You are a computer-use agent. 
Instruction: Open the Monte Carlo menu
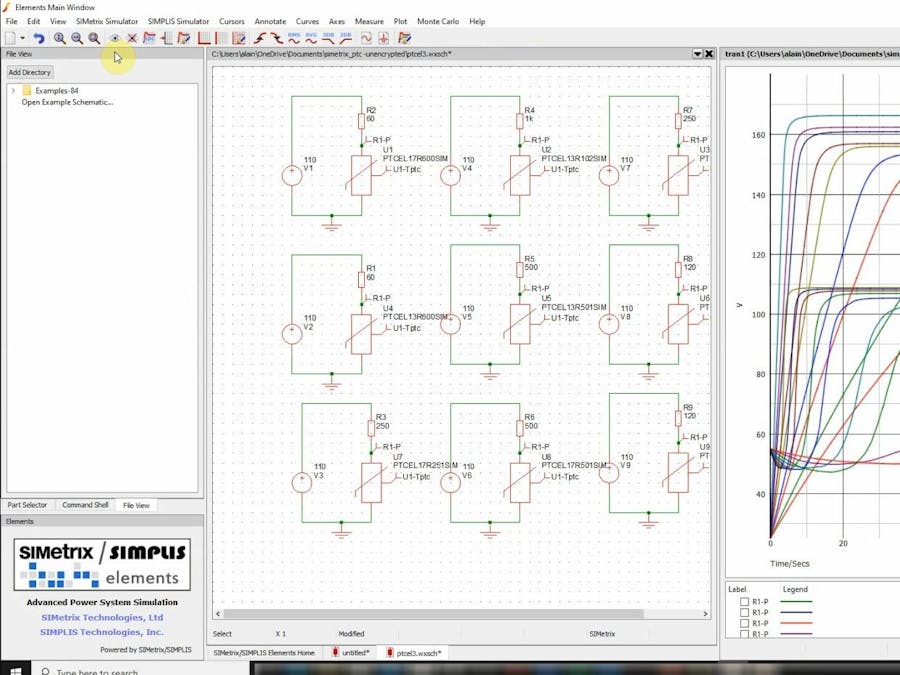[x=438, y=21]
